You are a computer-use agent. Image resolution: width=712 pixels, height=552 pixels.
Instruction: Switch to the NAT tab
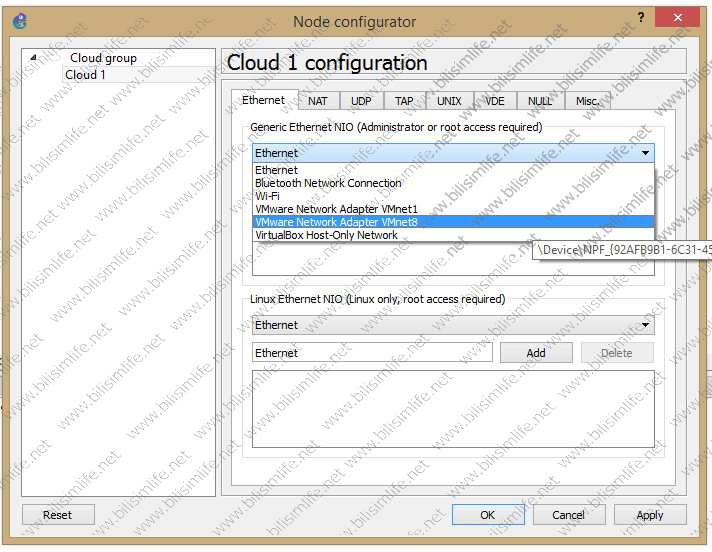click(x=317, y=101)
